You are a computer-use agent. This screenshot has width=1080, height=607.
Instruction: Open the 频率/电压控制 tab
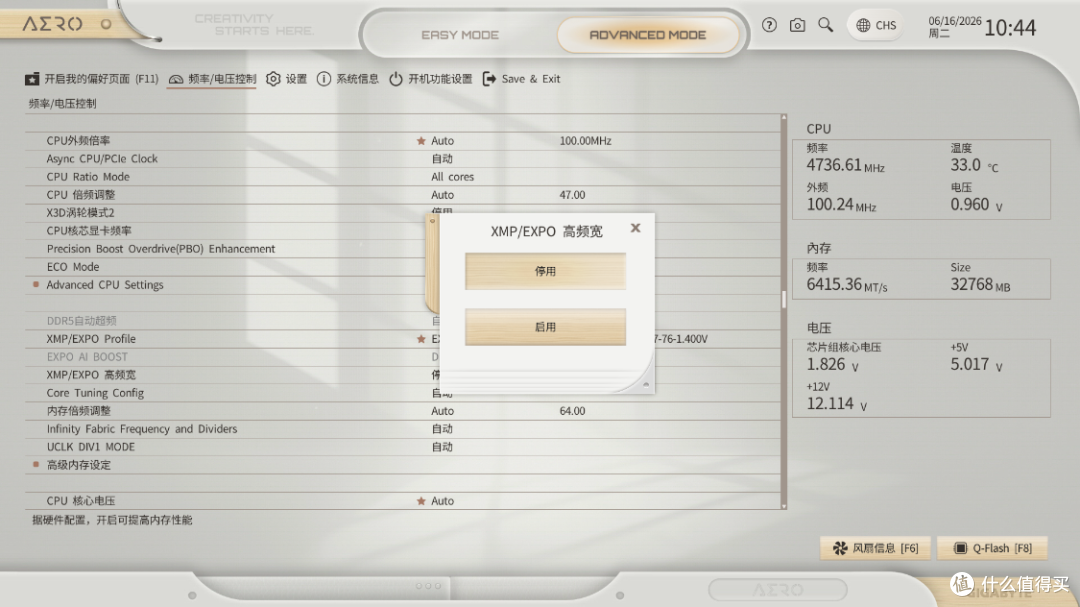pyautogui.click(x=212, y=79)
